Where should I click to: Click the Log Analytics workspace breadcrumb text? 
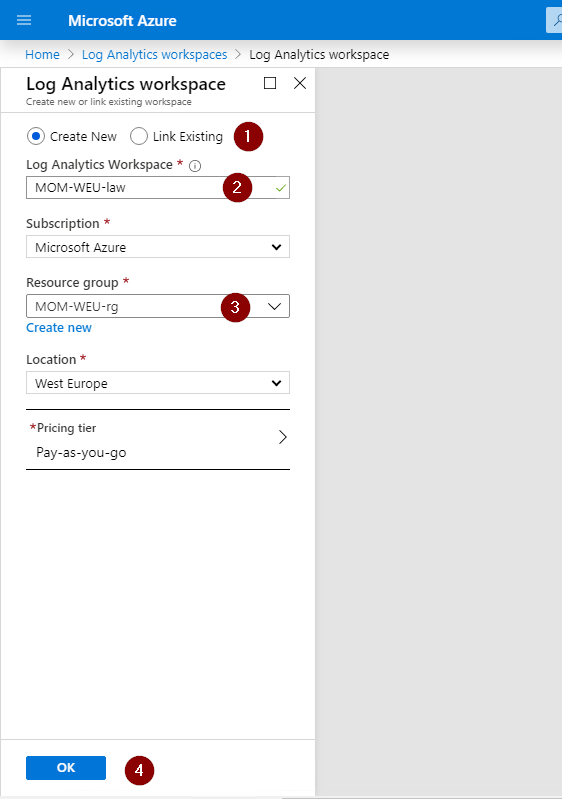click(319, 55)
